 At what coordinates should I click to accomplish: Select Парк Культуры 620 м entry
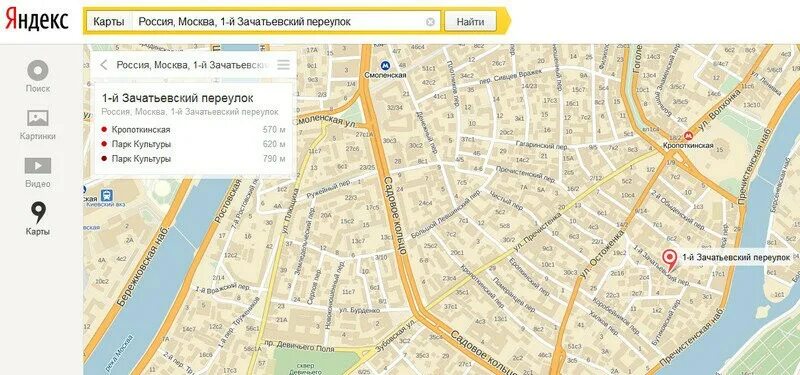(193, 144)
